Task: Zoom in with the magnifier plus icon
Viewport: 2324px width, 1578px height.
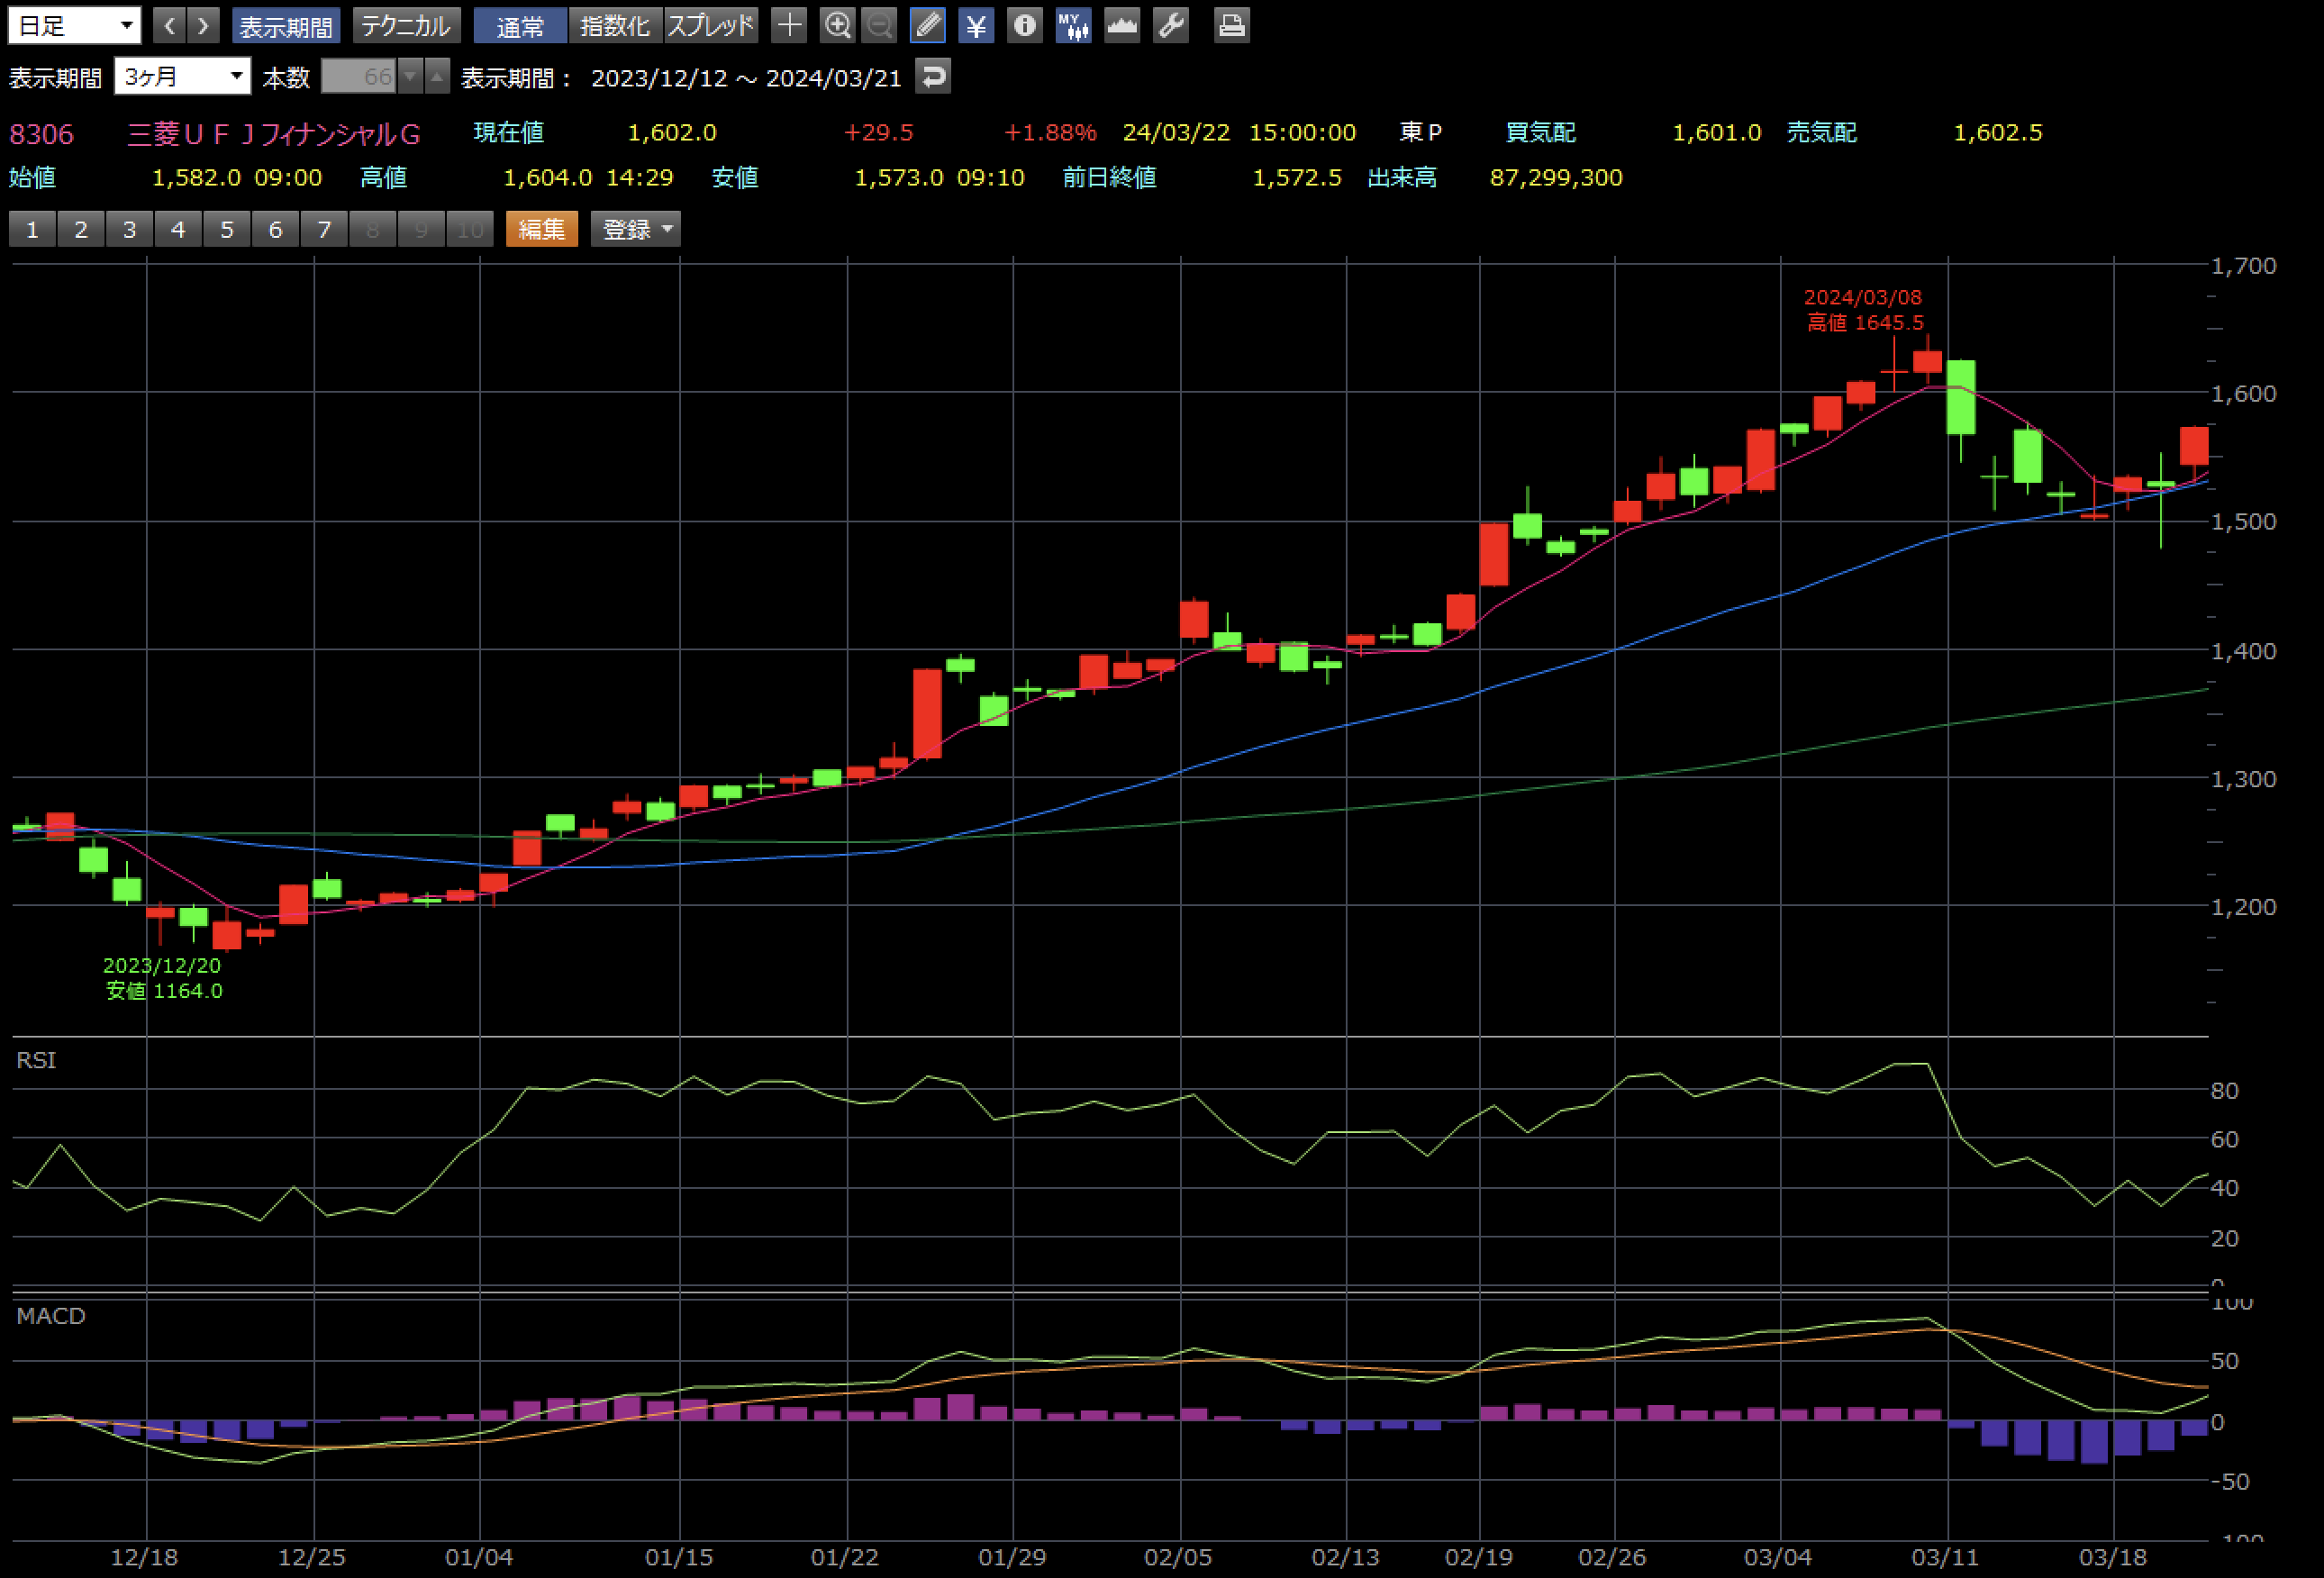Action: [x=837, y=25]
